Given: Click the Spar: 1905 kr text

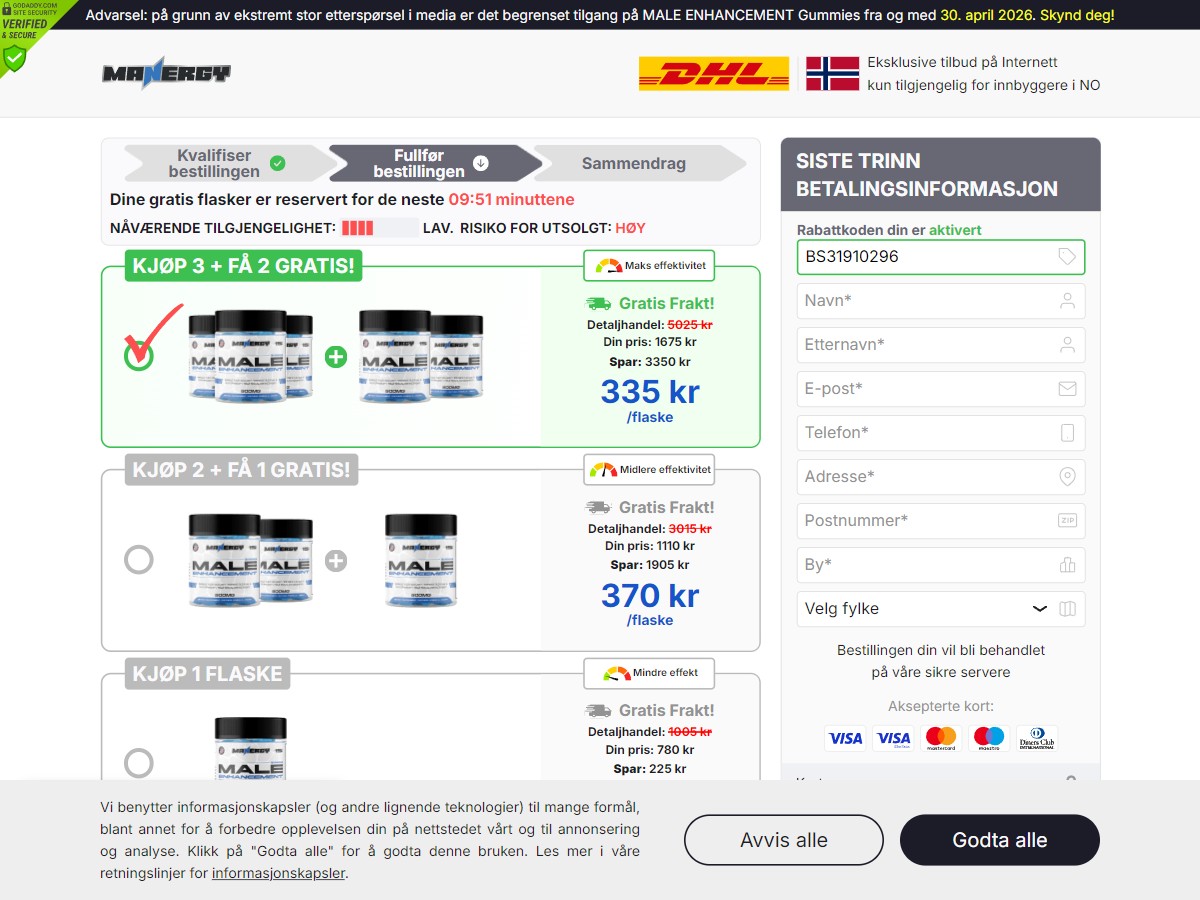Looking at the screenshot, I should pos(650,565).
